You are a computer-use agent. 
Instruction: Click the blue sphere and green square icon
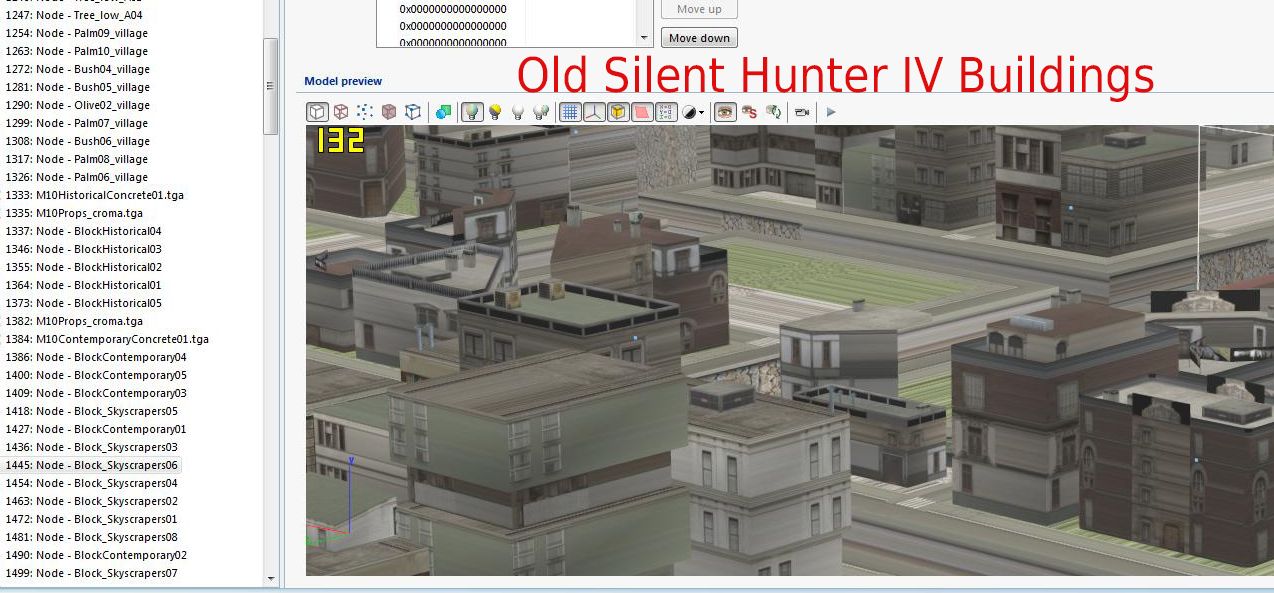pyautogui.click(x=443, y=112)
